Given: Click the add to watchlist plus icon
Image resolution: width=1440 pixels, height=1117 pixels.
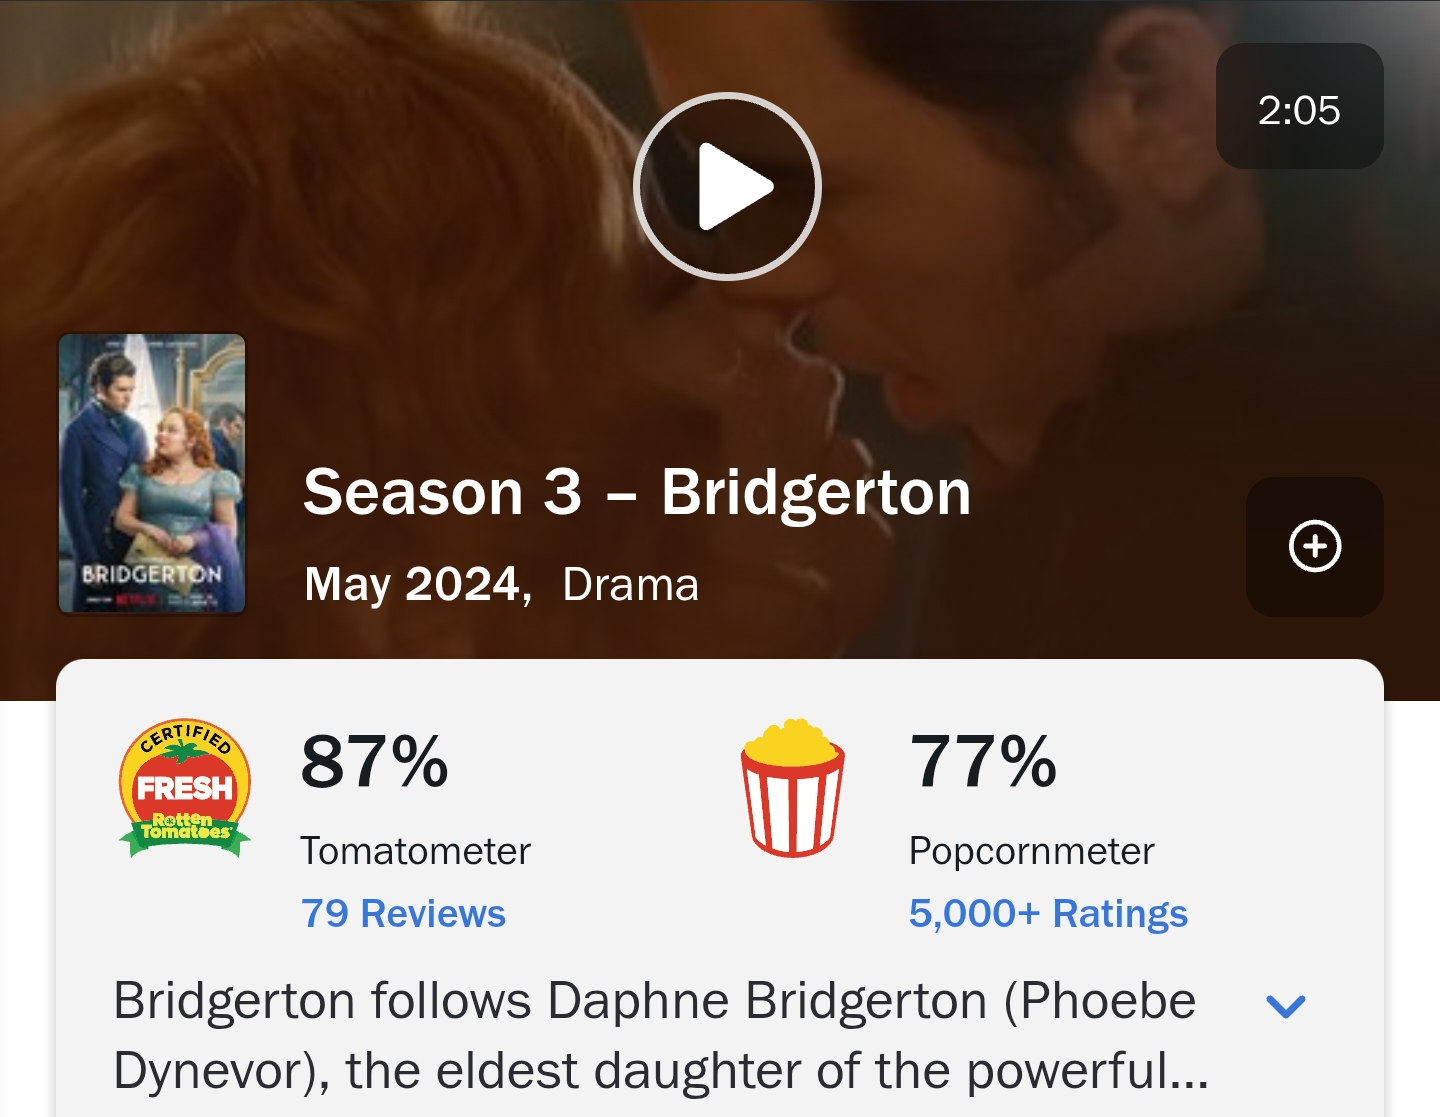Looking at the screenshot, I should tap(1314, 546).
